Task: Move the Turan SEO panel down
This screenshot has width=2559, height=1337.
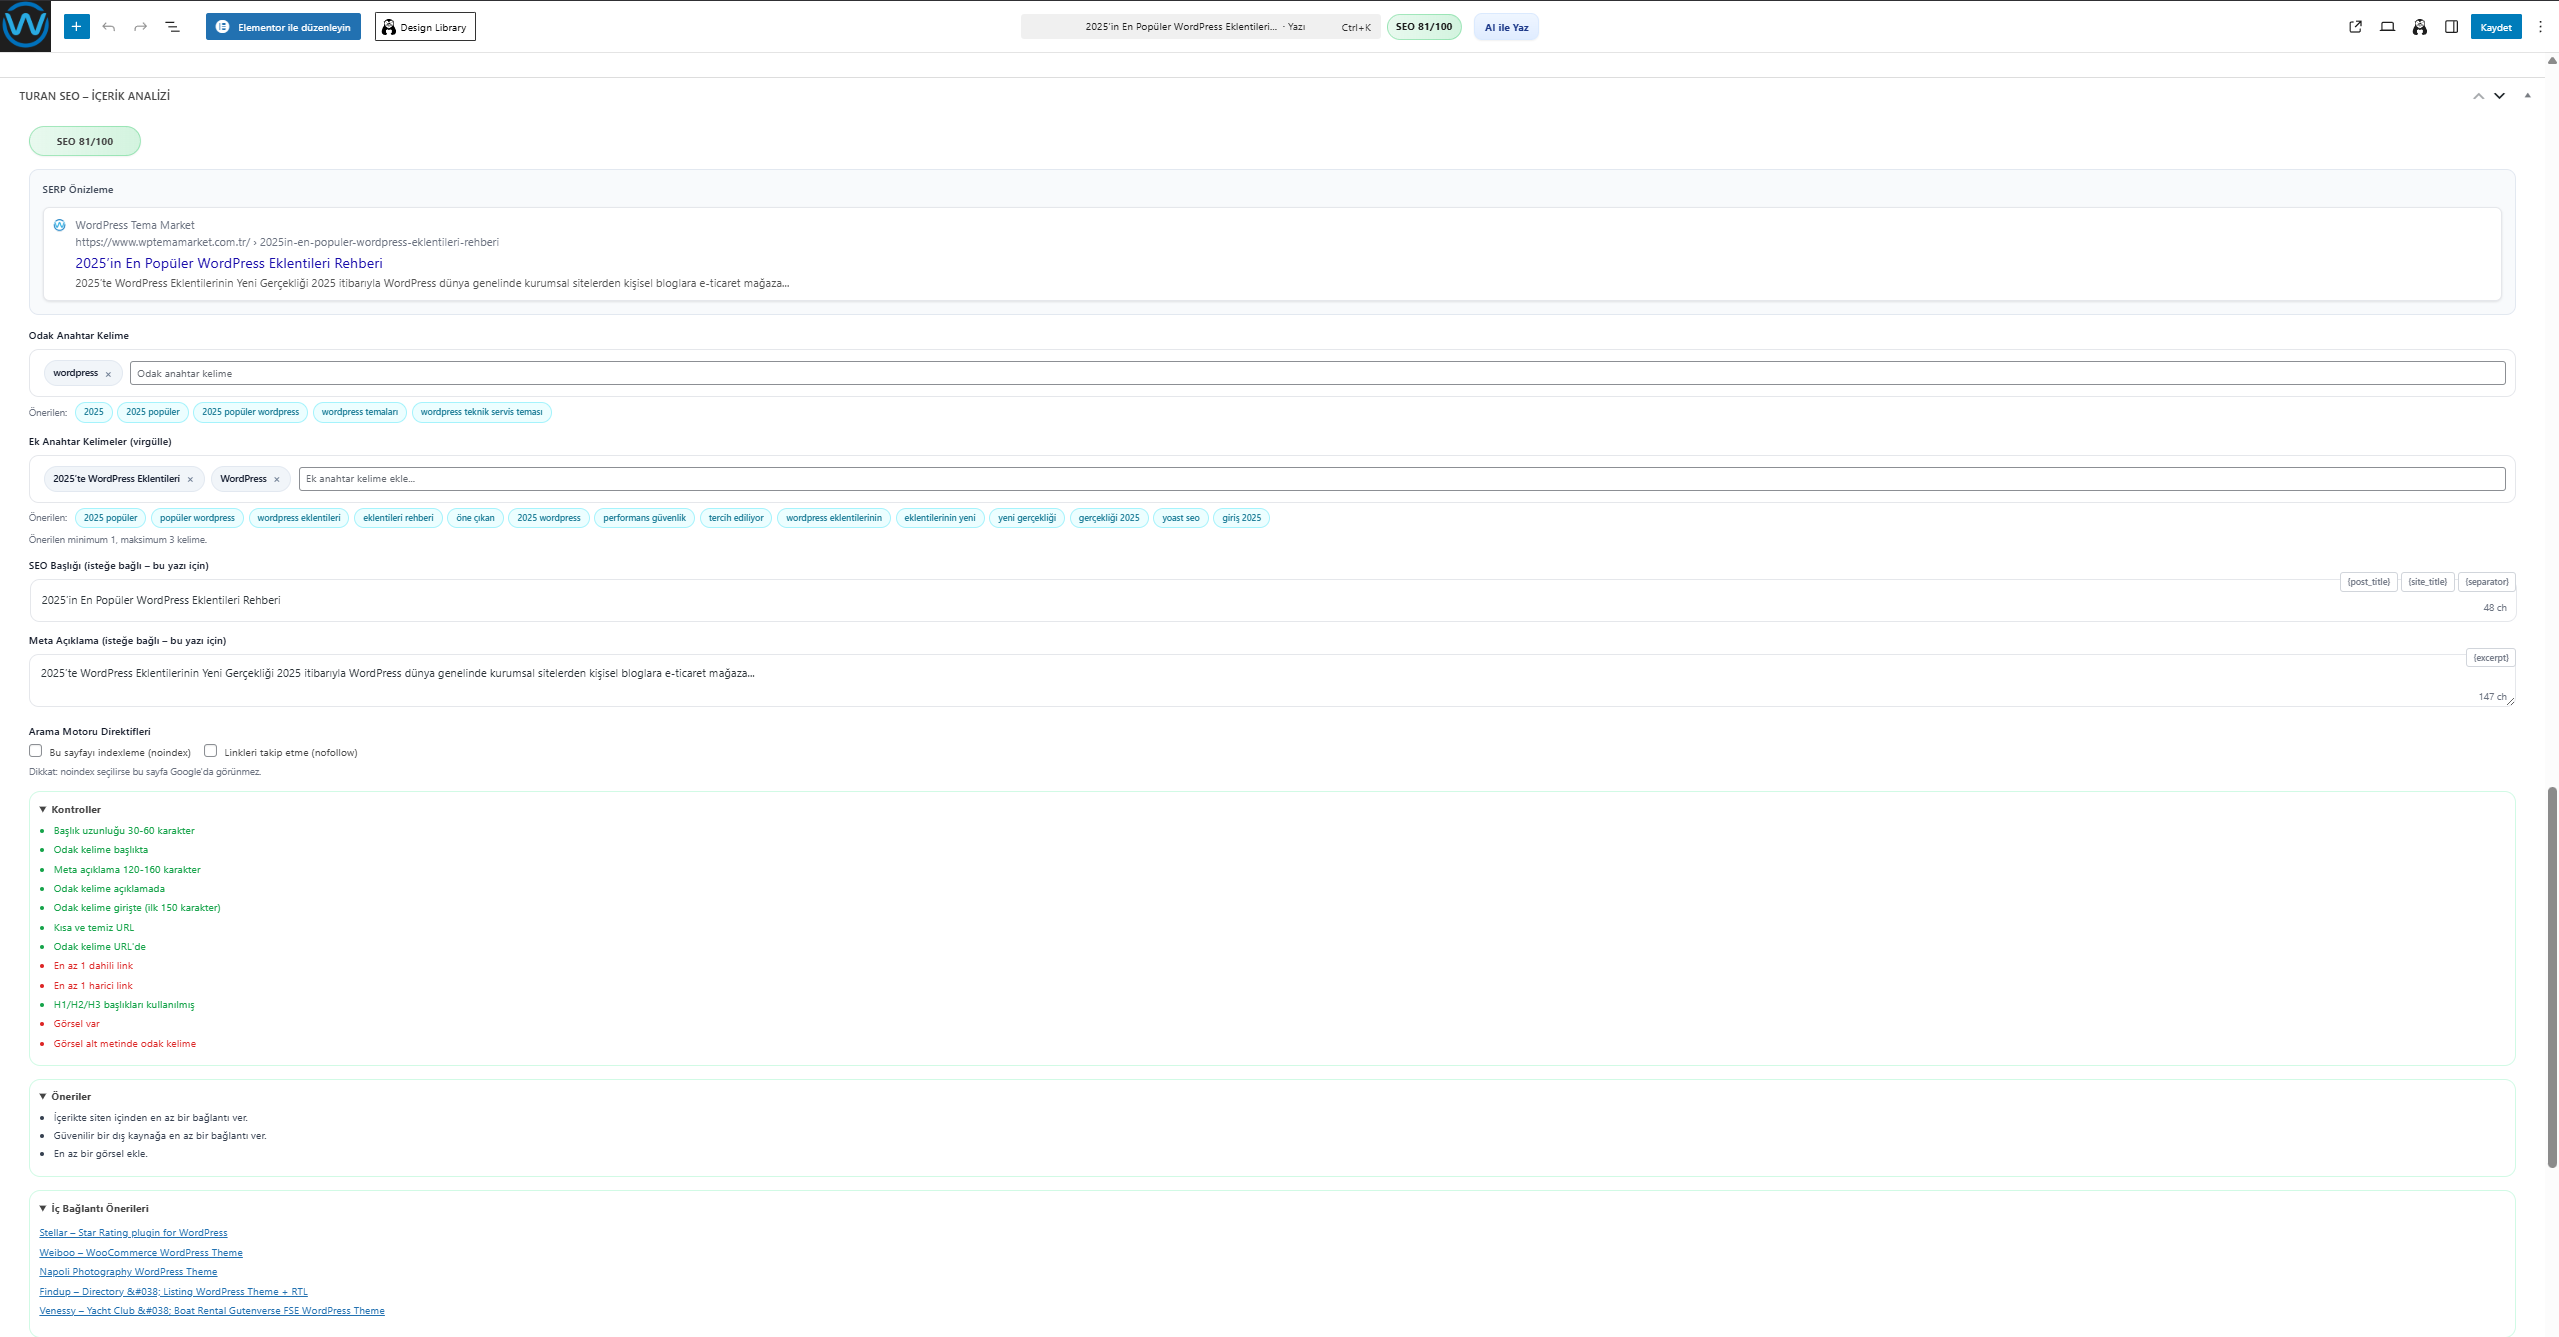Action: (x=2499, y=96)
